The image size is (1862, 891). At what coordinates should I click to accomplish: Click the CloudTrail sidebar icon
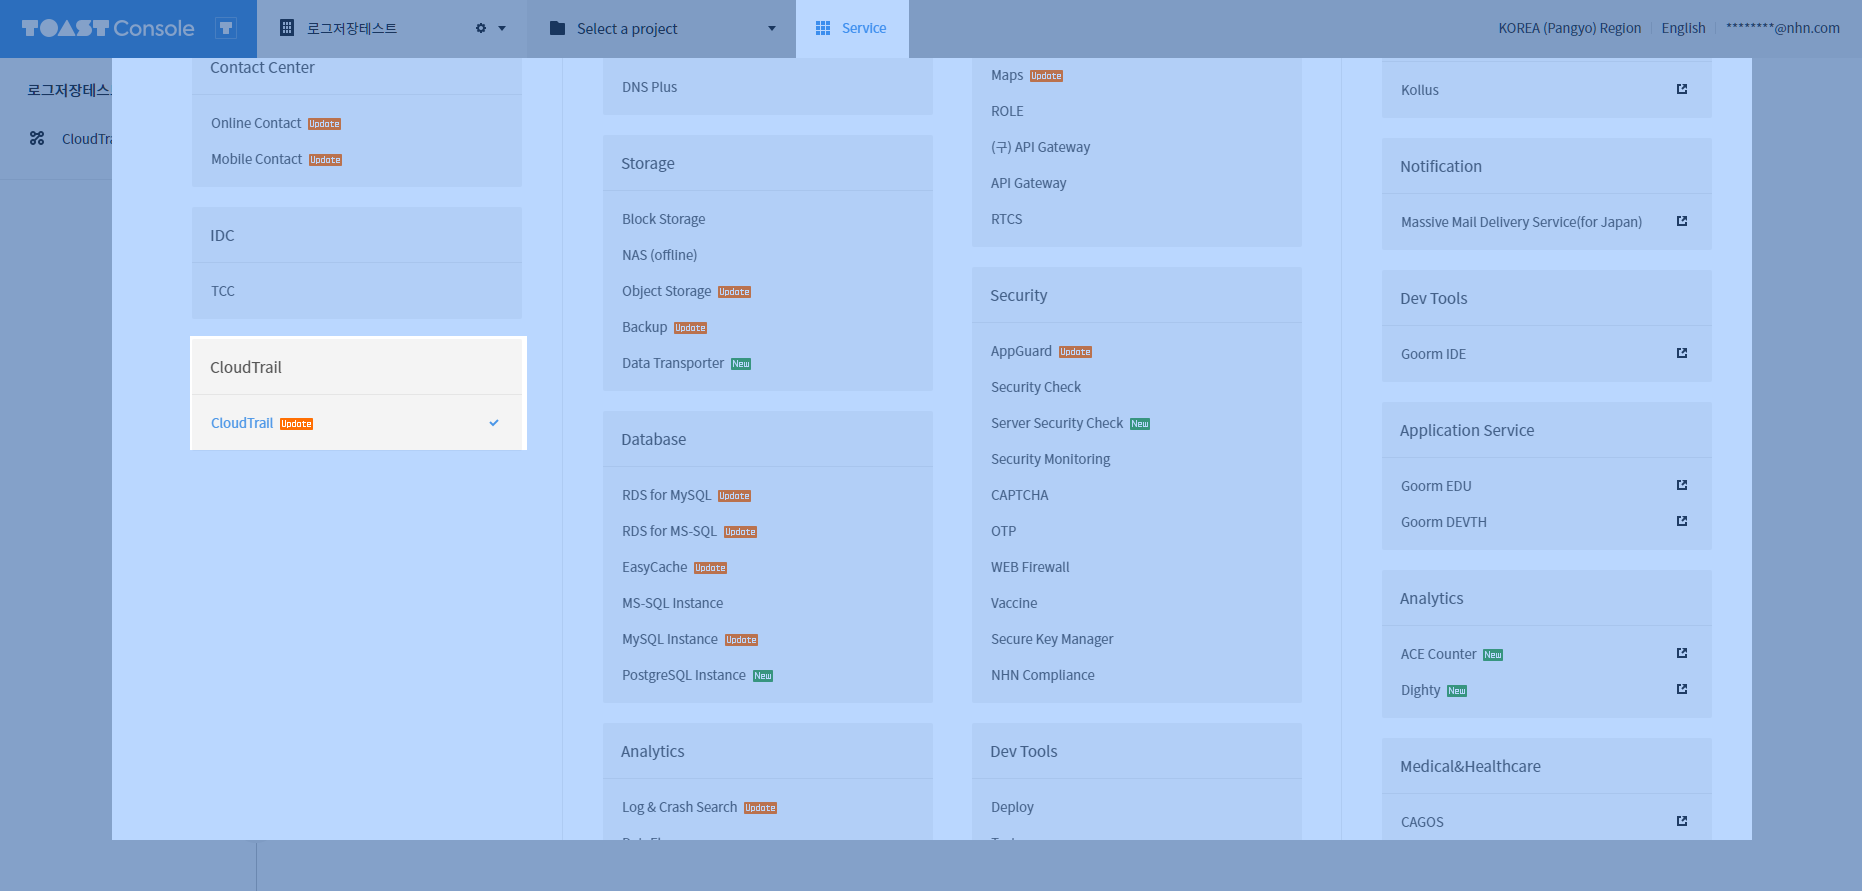tap(37, 139)
